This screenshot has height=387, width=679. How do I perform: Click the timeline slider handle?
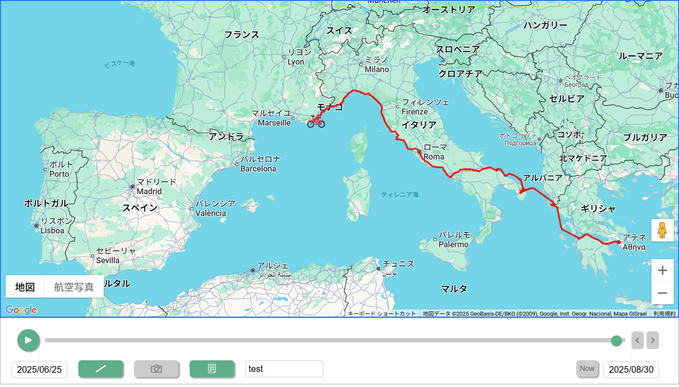(x=616, y=341)
